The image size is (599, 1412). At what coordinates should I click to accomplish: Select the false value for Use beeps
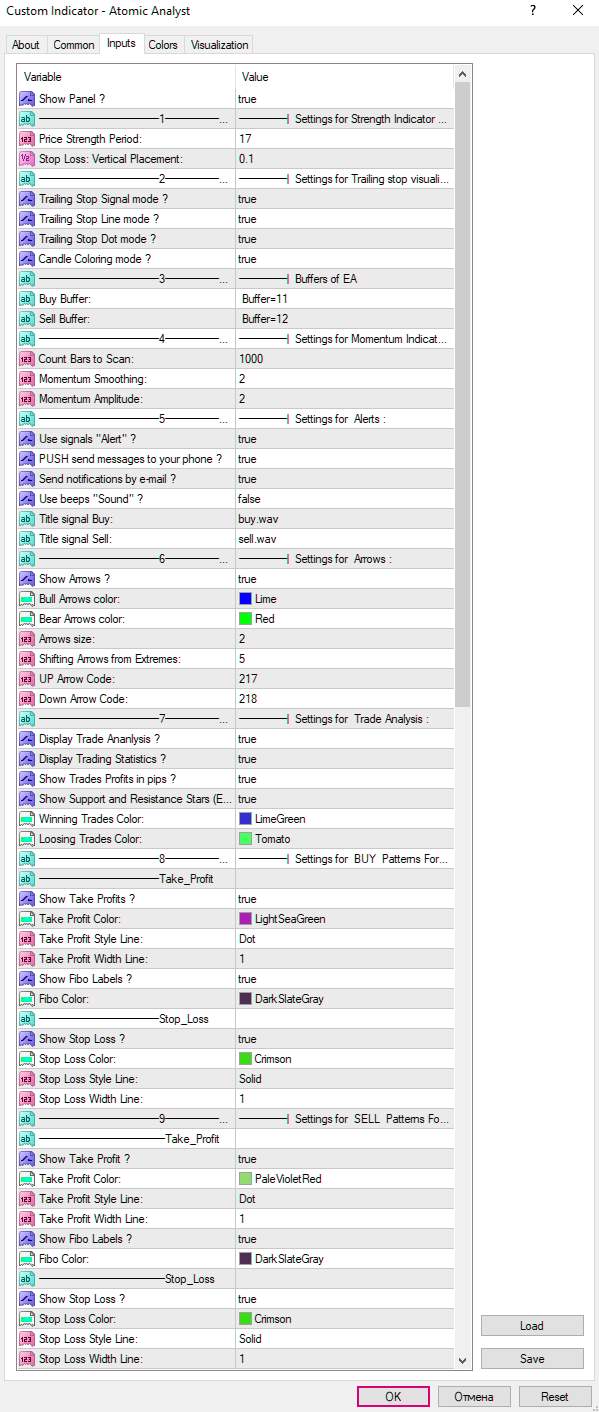[345, 499]
